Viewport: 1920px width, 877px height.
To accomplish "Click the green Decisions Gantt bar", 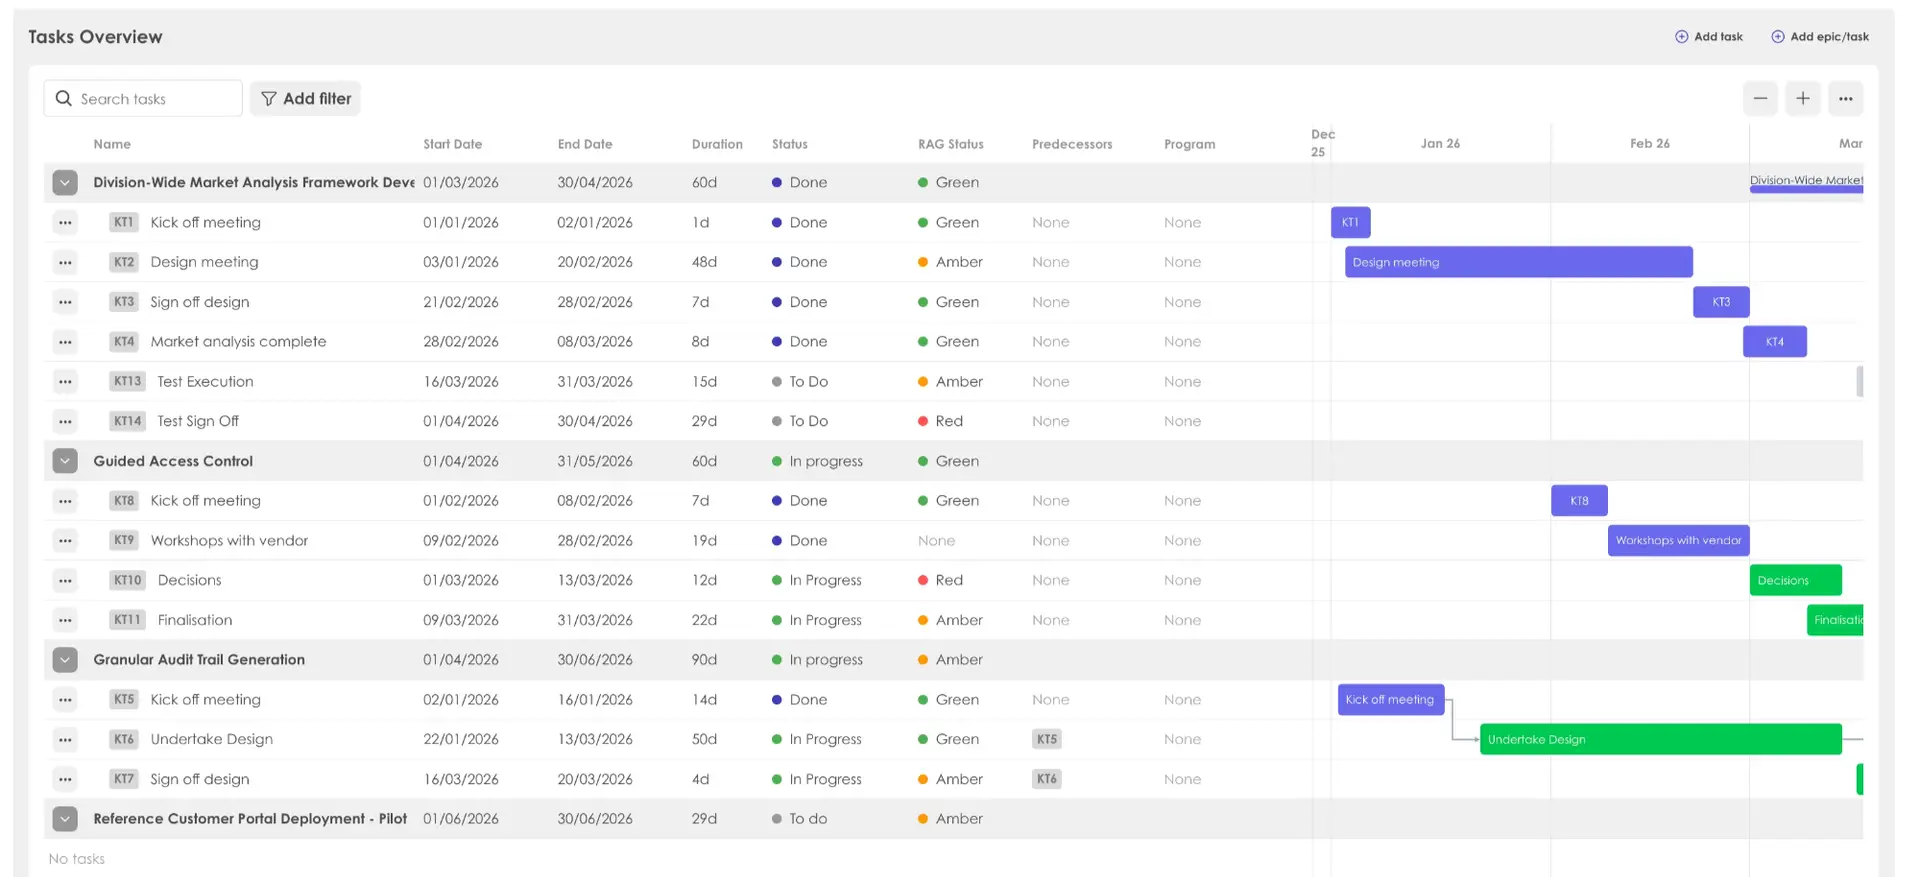I will click(x=1796, y=580).
